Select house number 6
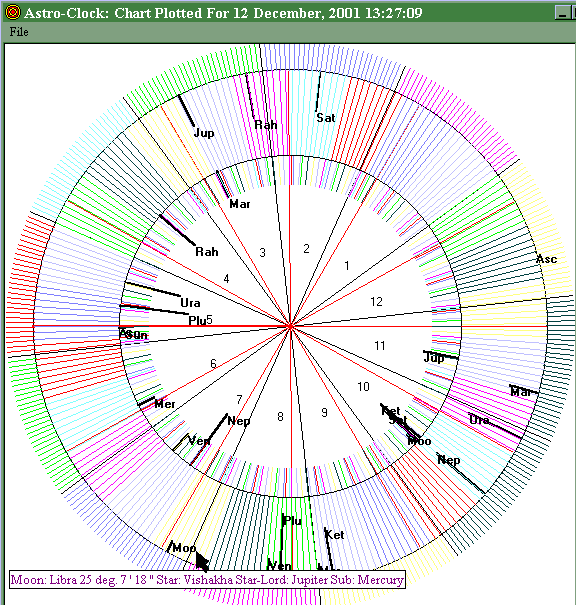This screenshot has width=576, height=605. (x=213, y=363)
